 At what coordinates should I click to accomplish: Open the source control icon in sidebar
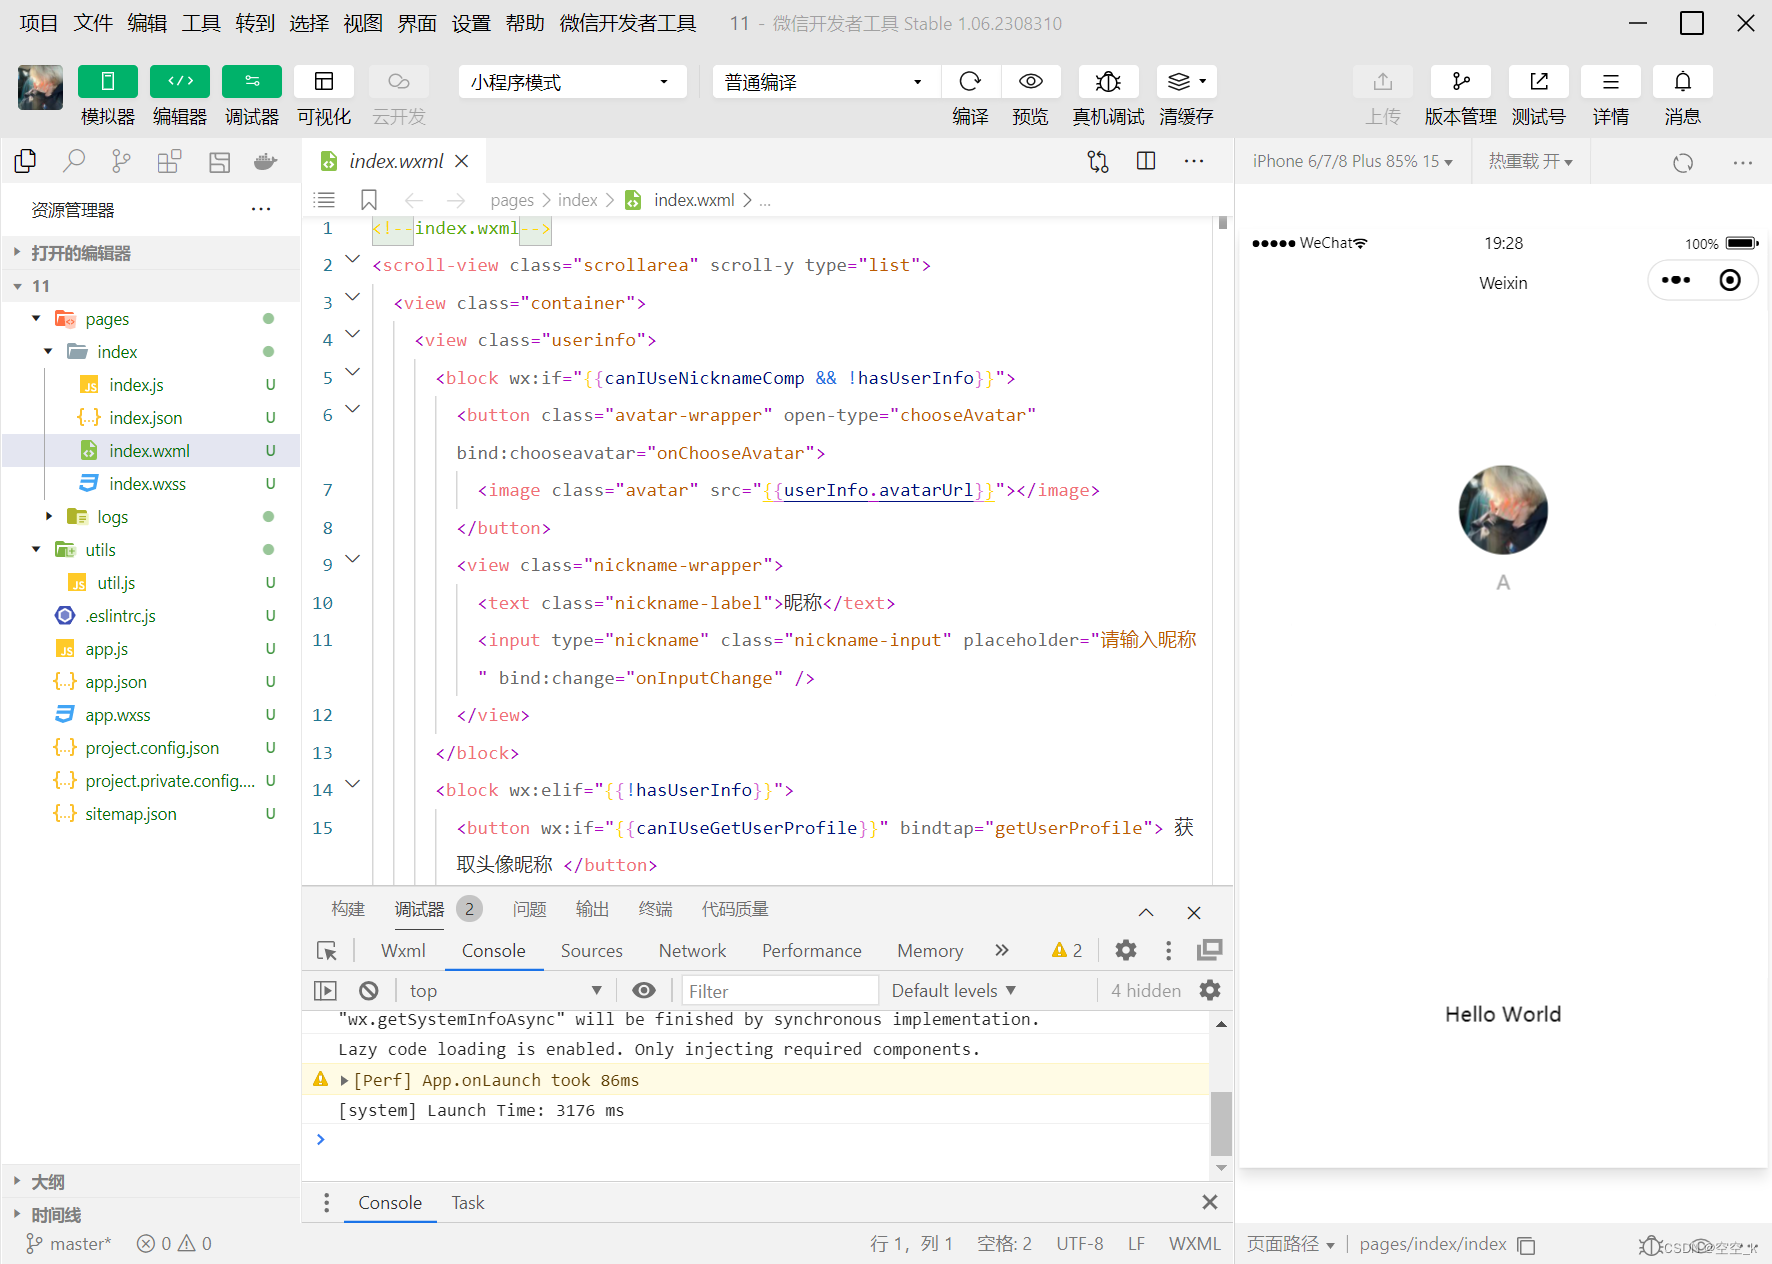(x=121, y=161)
